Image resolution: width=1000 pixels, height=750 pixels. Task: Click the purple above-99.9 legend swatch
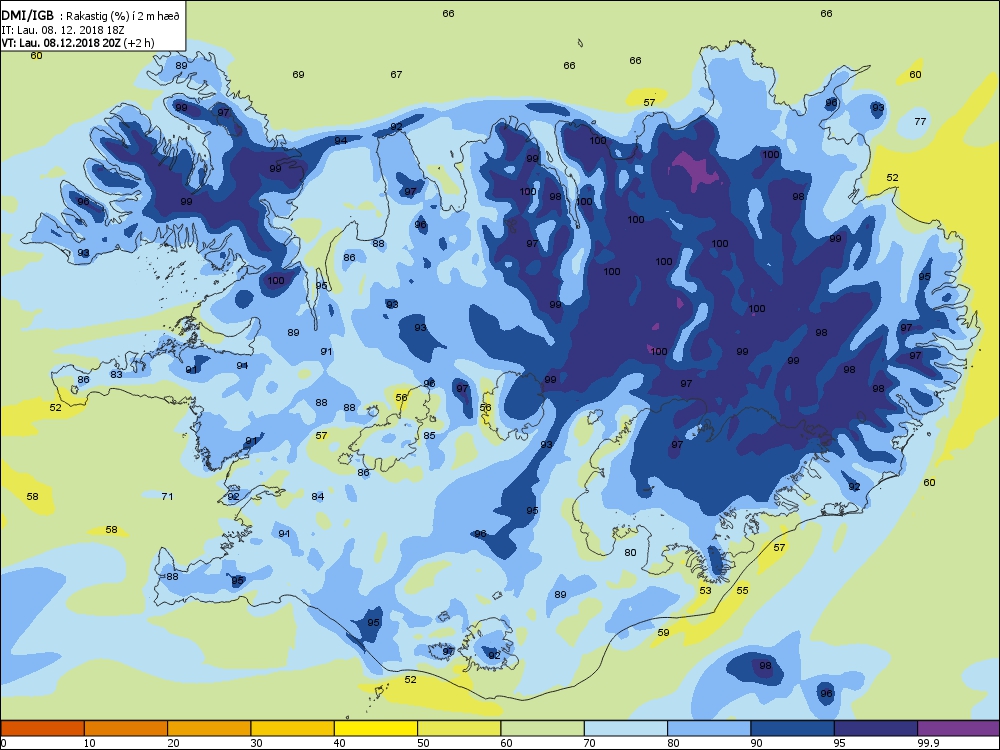(959, 728)
